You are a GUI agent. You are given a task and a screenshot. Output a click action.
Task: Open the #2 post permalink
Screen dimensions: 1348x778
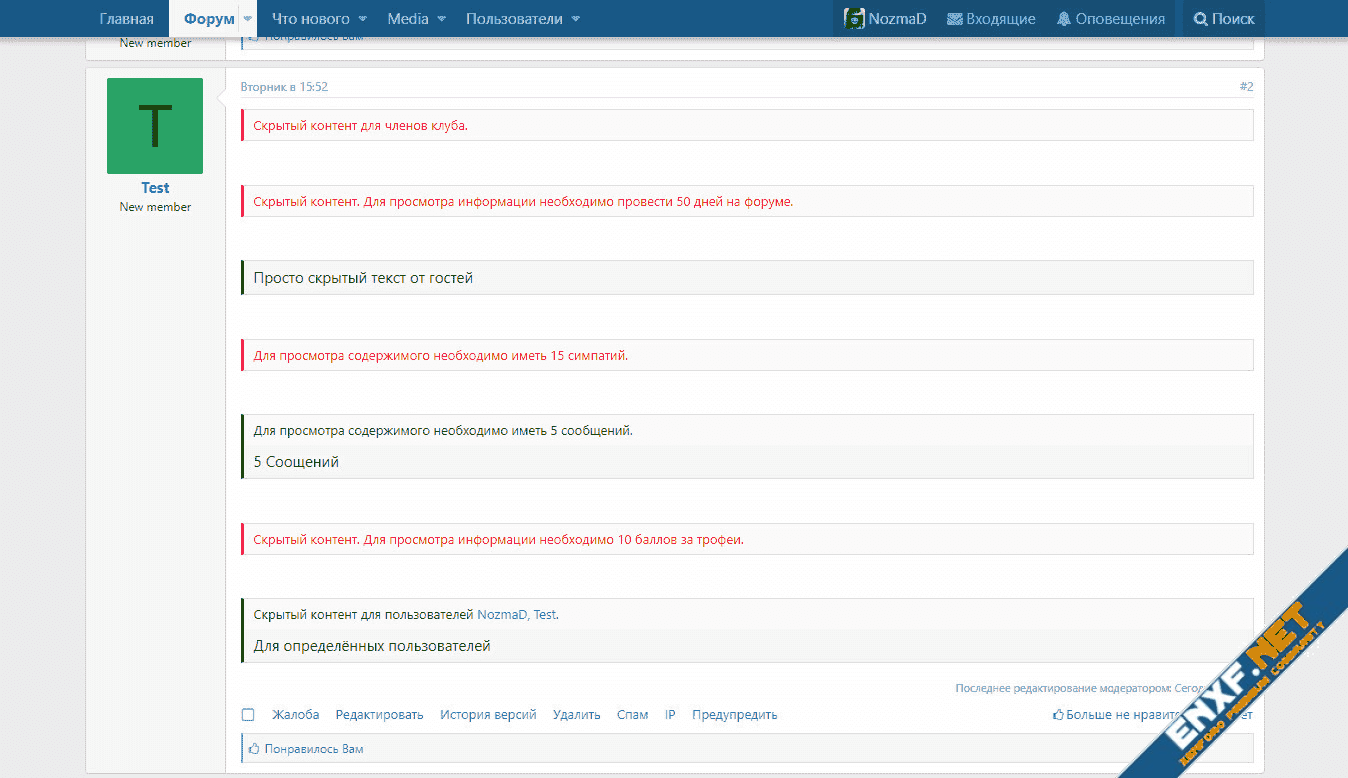1246,87
